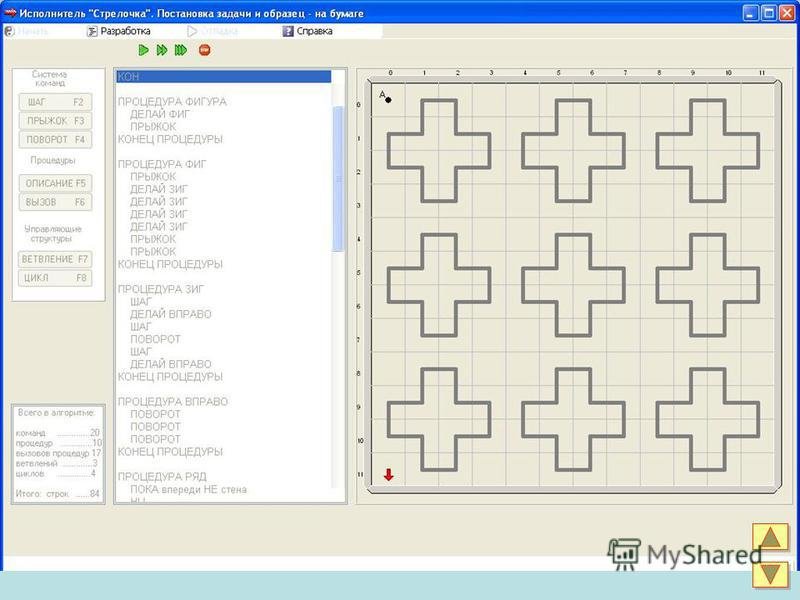Click the code list vertical scrollbar
This screenshot has height=600, width=800.
[x=338, y=180]
